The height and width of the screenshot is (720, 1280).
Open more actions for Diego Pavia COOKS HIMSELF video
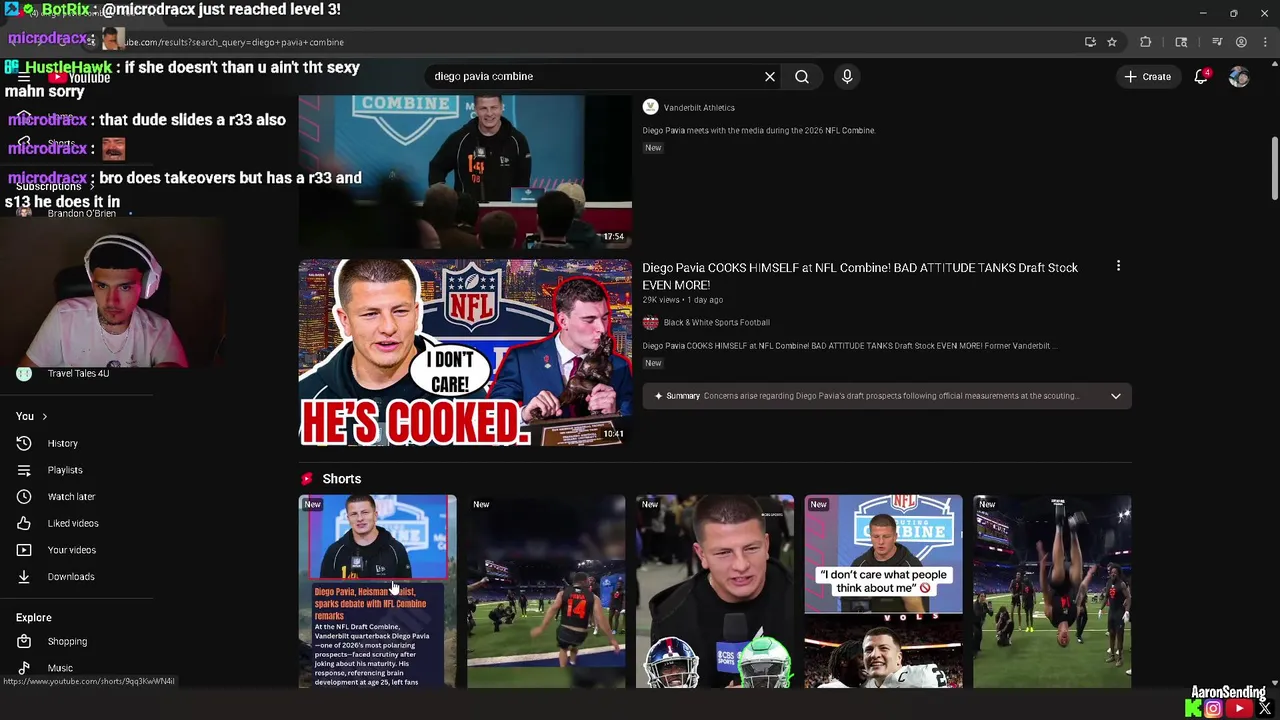click(1118, 266)
